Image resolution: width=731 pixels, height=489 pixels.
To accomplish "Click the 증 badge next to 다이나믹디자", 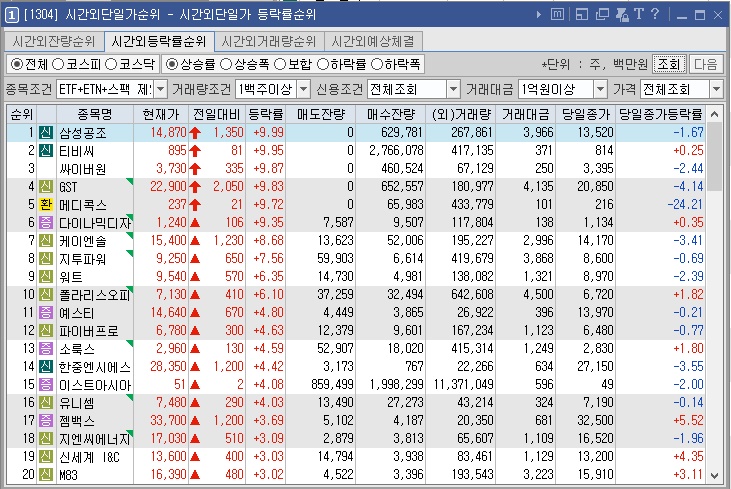I will point(46,222).
